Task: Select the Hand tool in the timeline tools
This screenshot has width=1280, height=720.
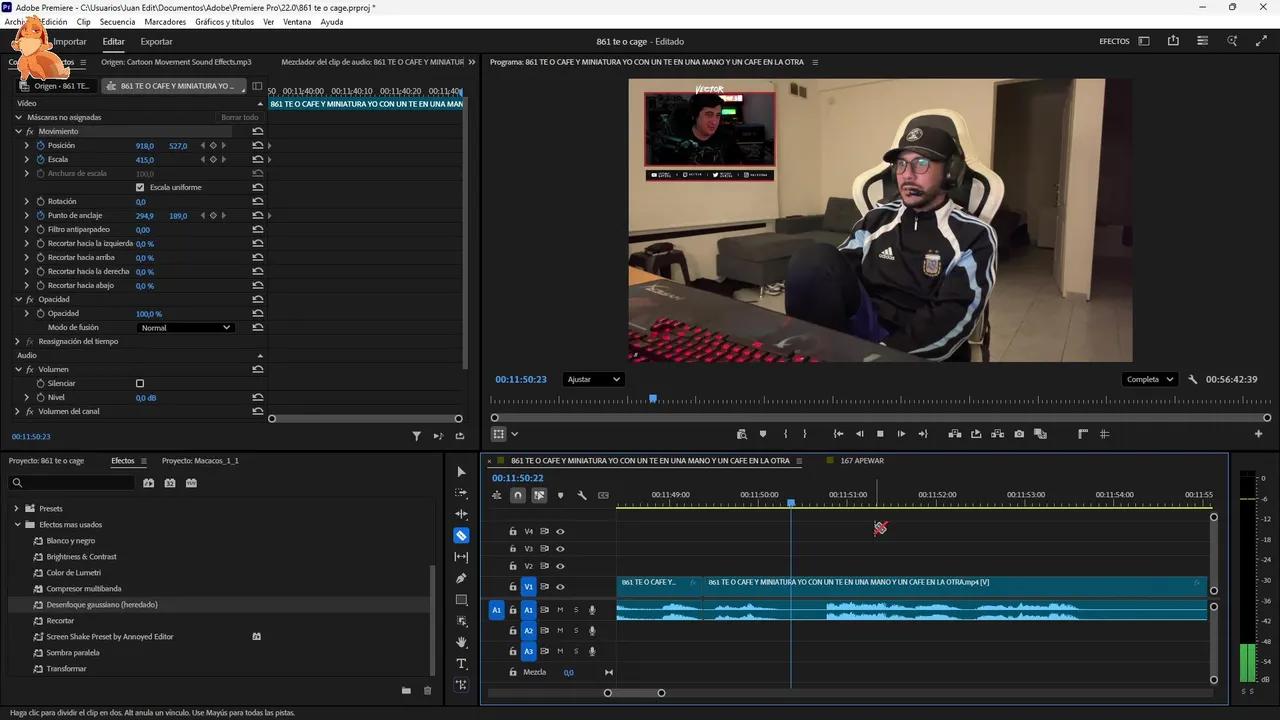Action: point(461,642)
